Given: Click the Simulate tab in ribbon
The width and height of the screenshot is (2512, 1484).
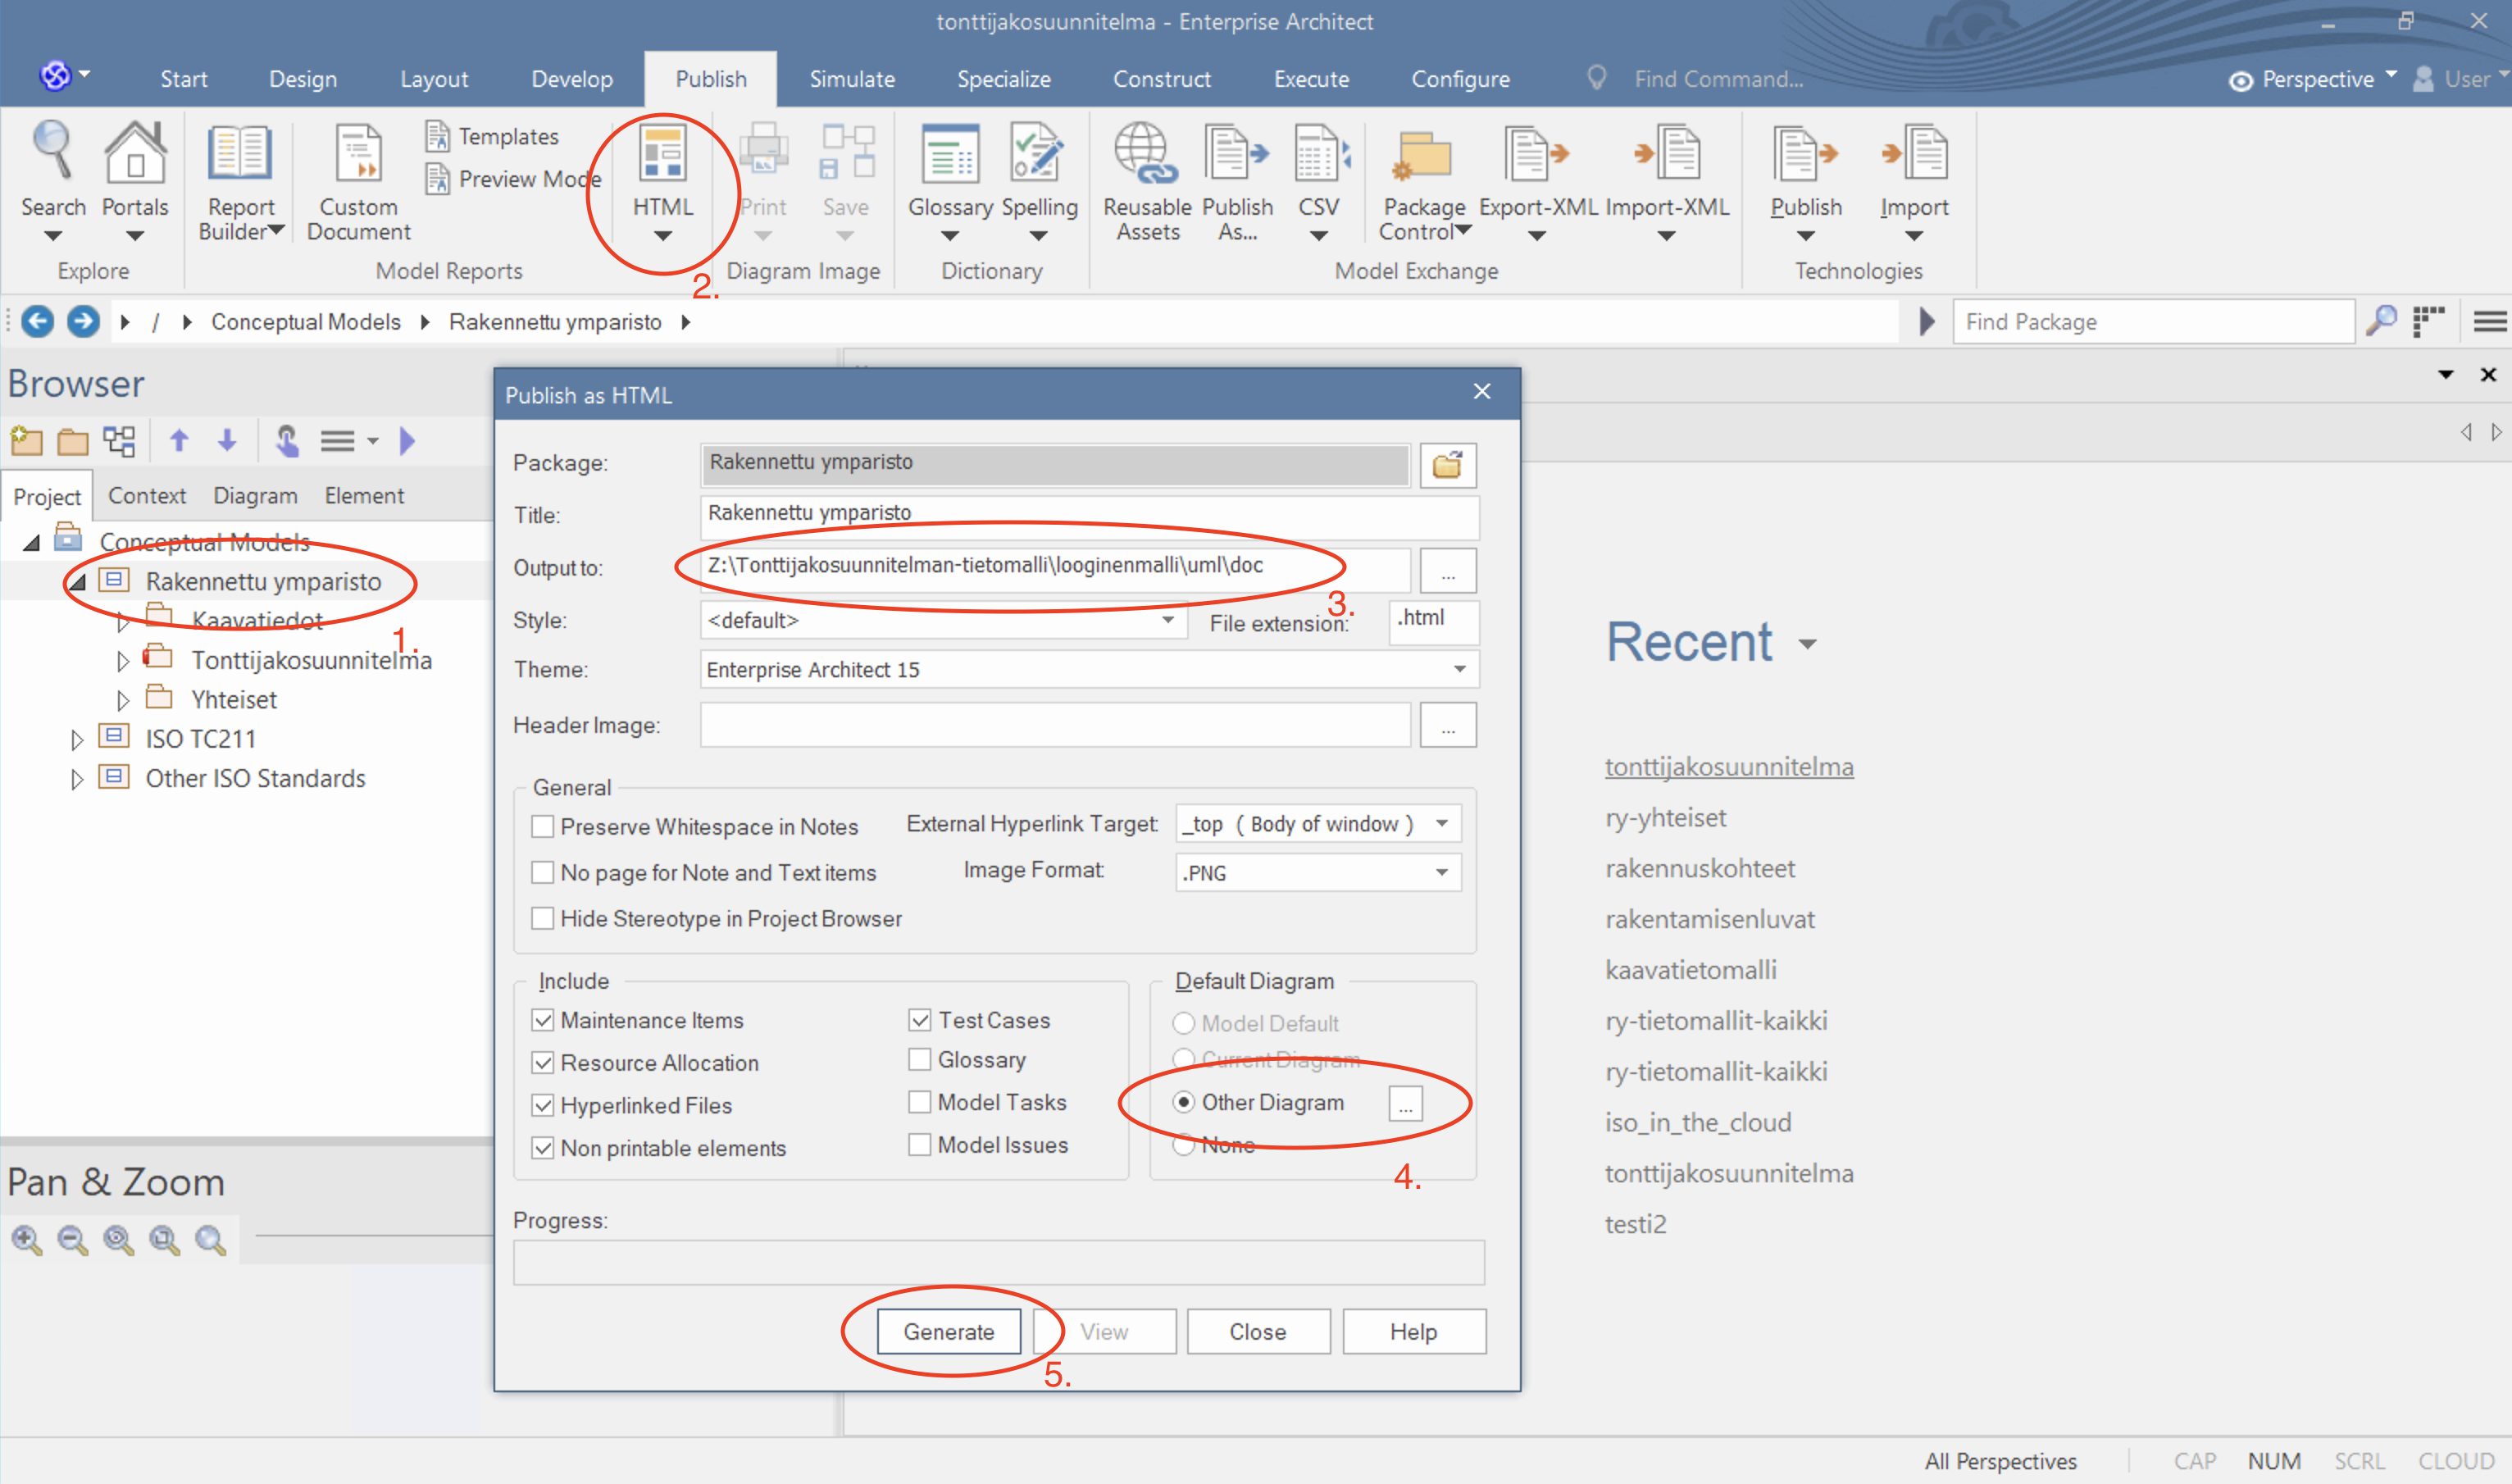Looking at the screenshot, I should 848,78.
